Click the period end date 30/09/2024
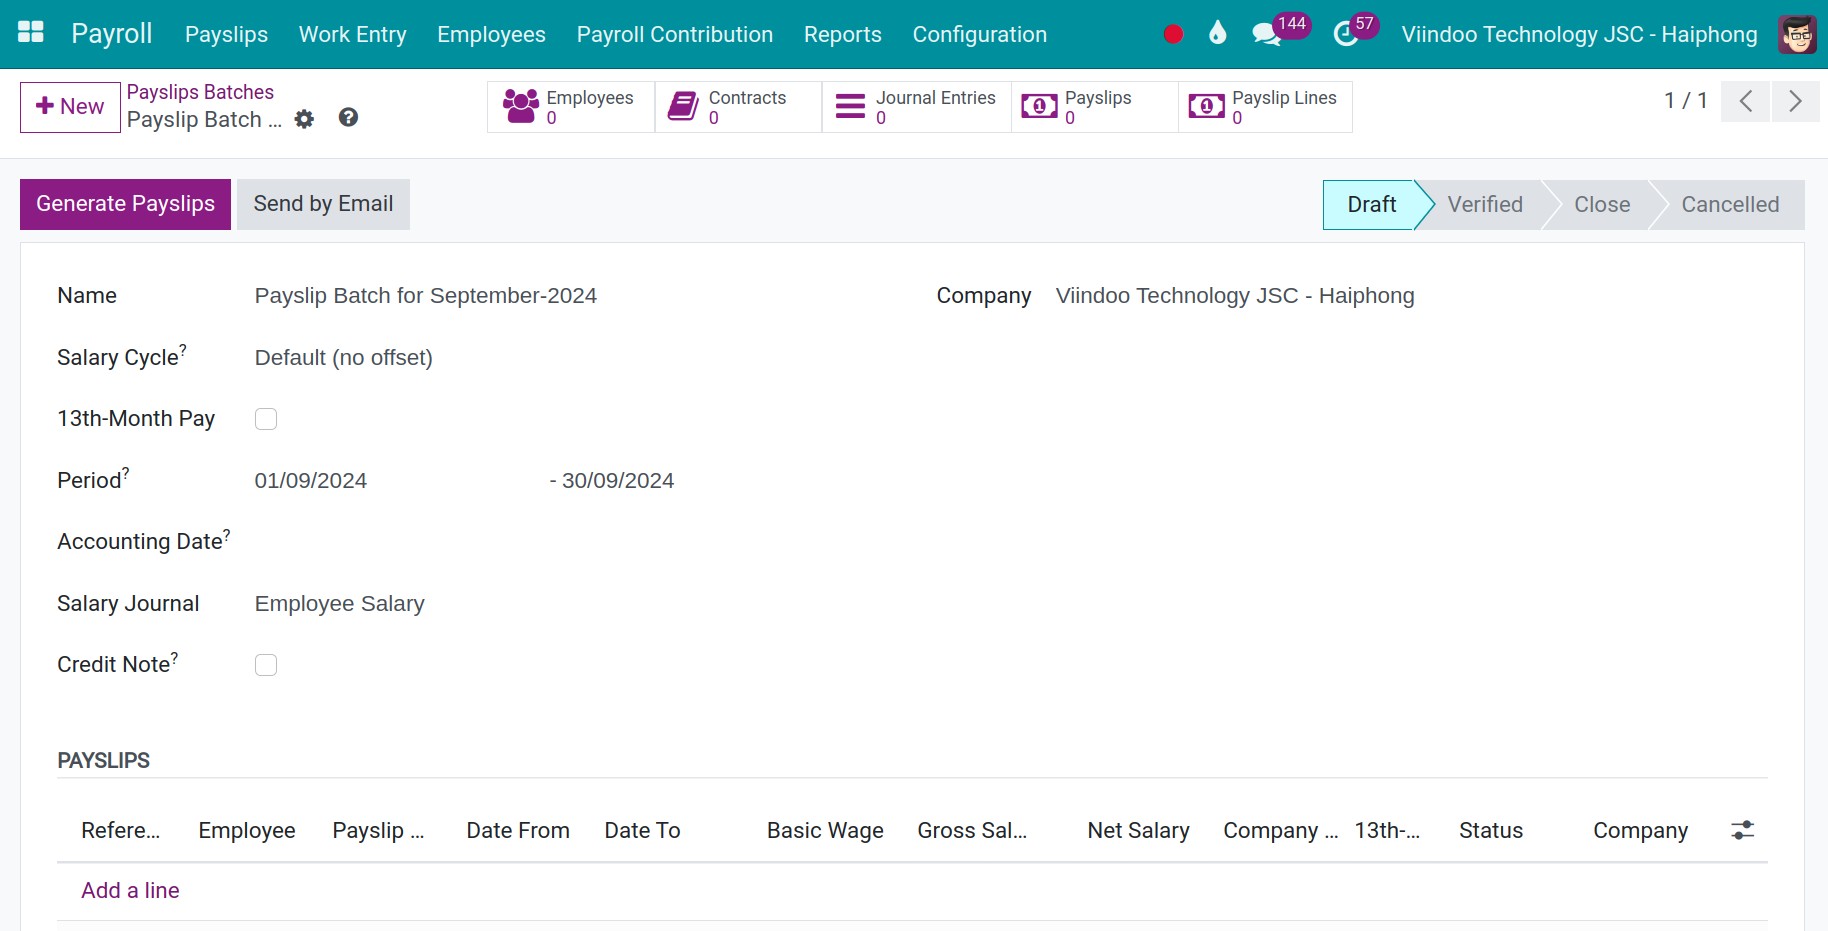 [618, 481]
